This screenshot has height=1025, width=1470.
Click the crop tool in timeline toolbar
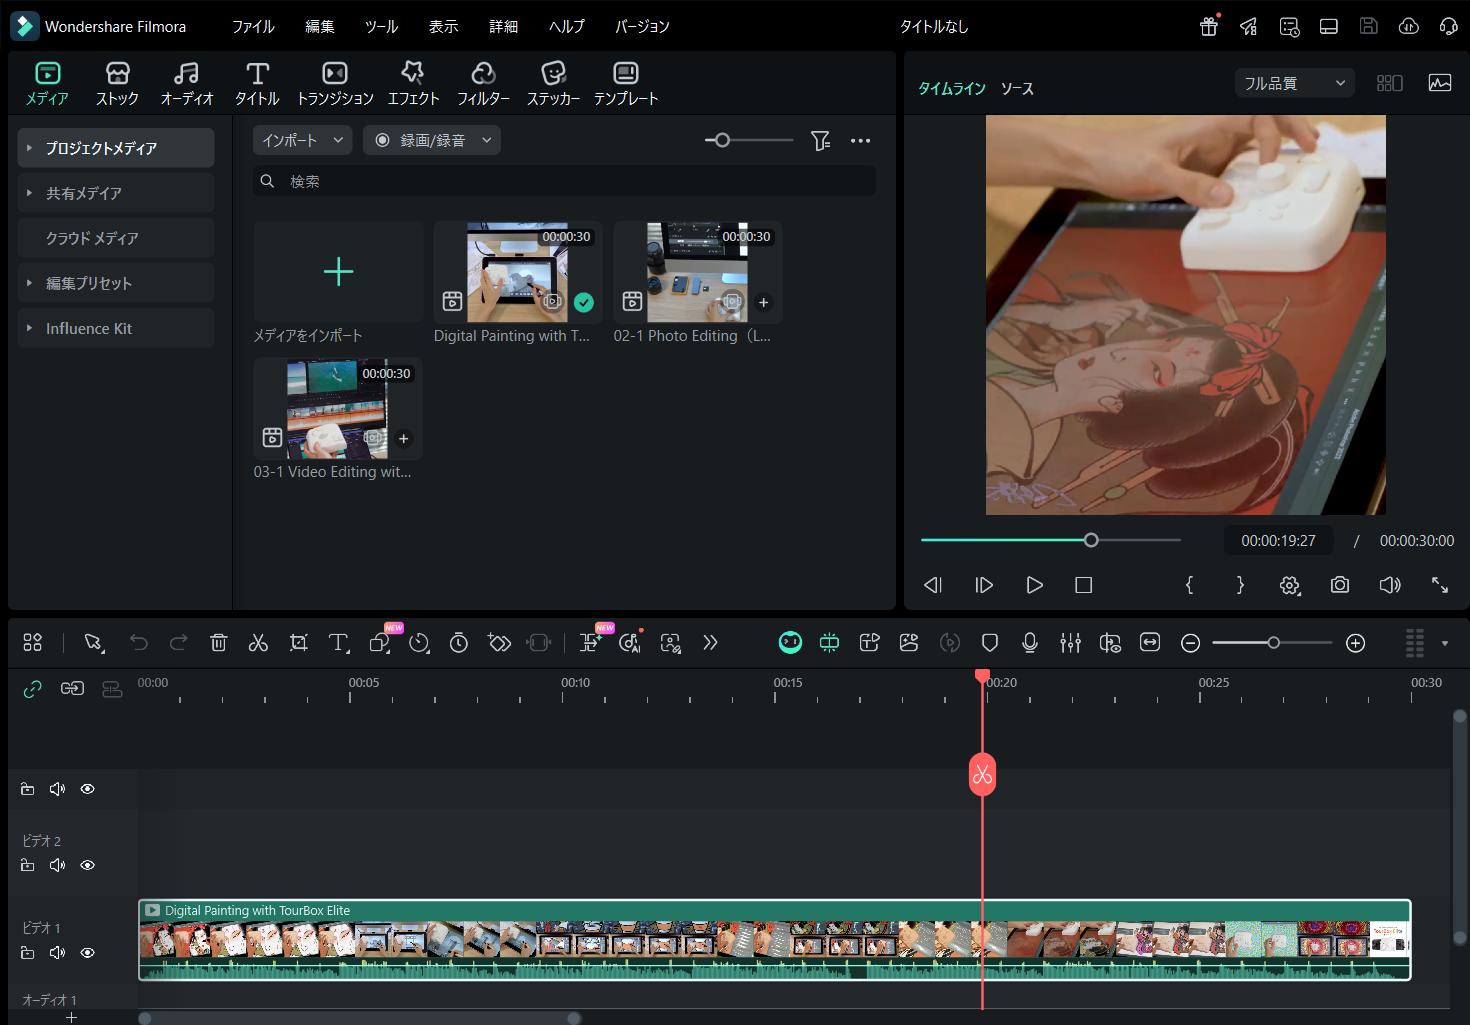[x=298, y=643]
